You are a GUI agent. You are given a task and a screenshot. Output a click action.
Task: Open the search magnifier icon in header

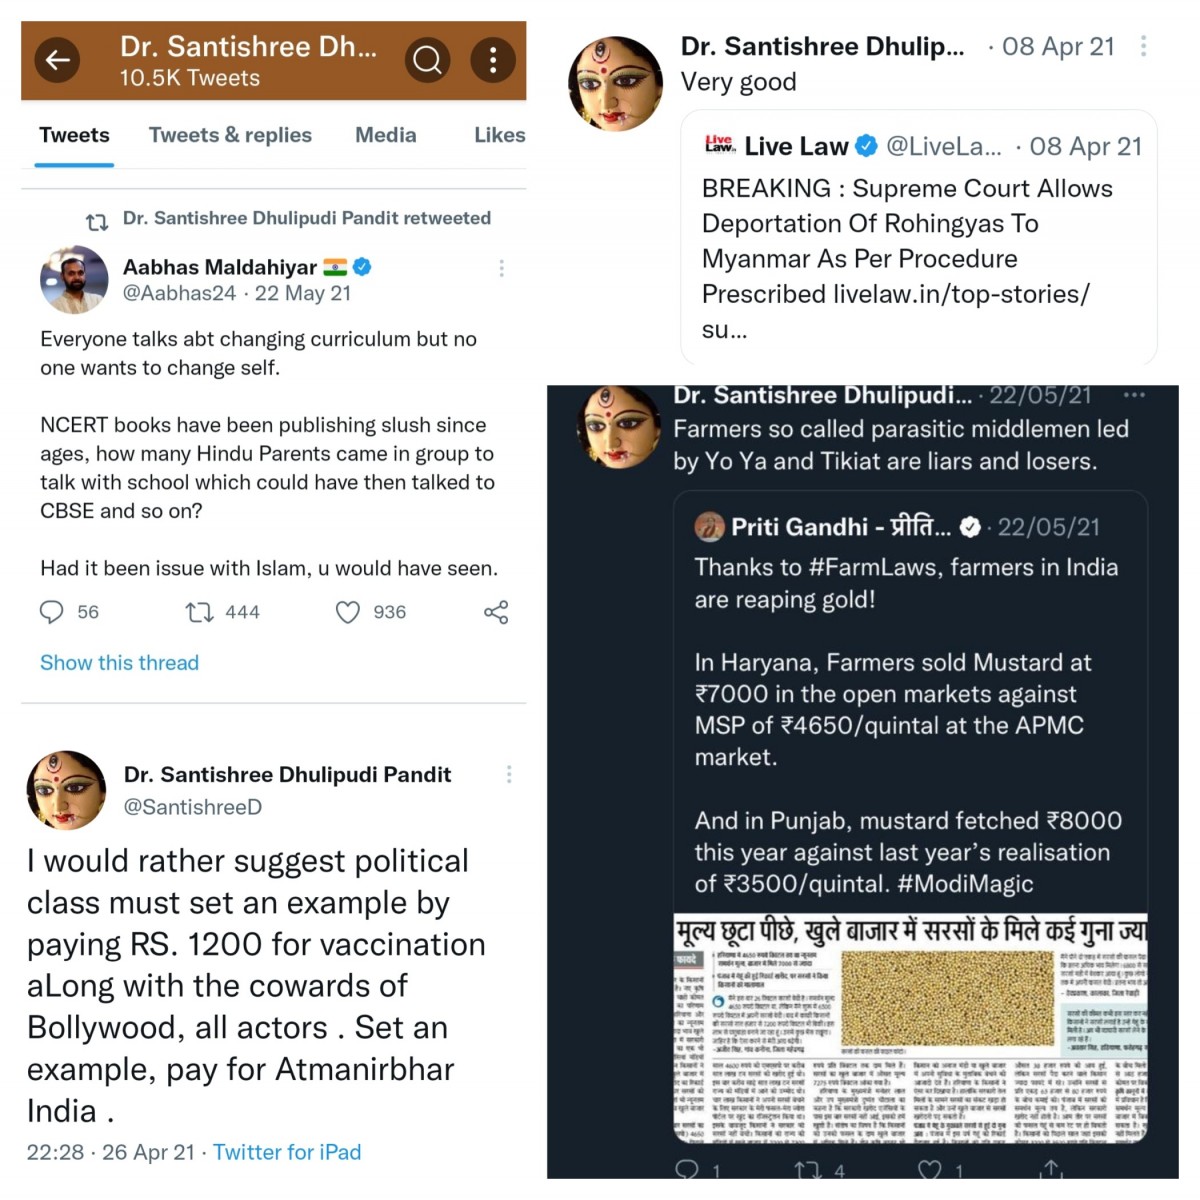pyautogui.click(x=427, y=60)
